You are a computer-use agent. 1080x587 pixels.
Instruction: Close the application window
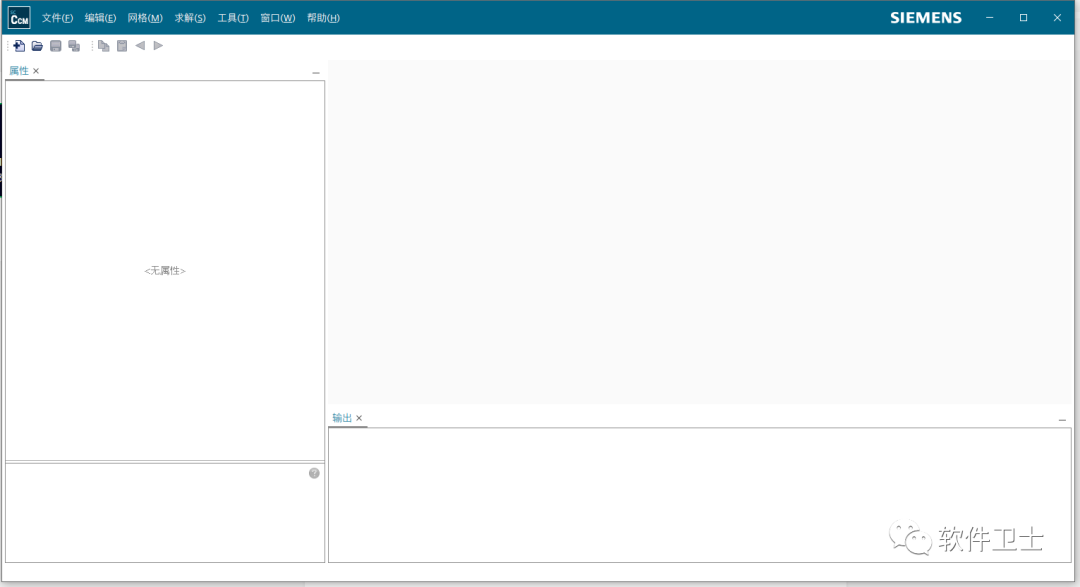tap(1057, 18)
